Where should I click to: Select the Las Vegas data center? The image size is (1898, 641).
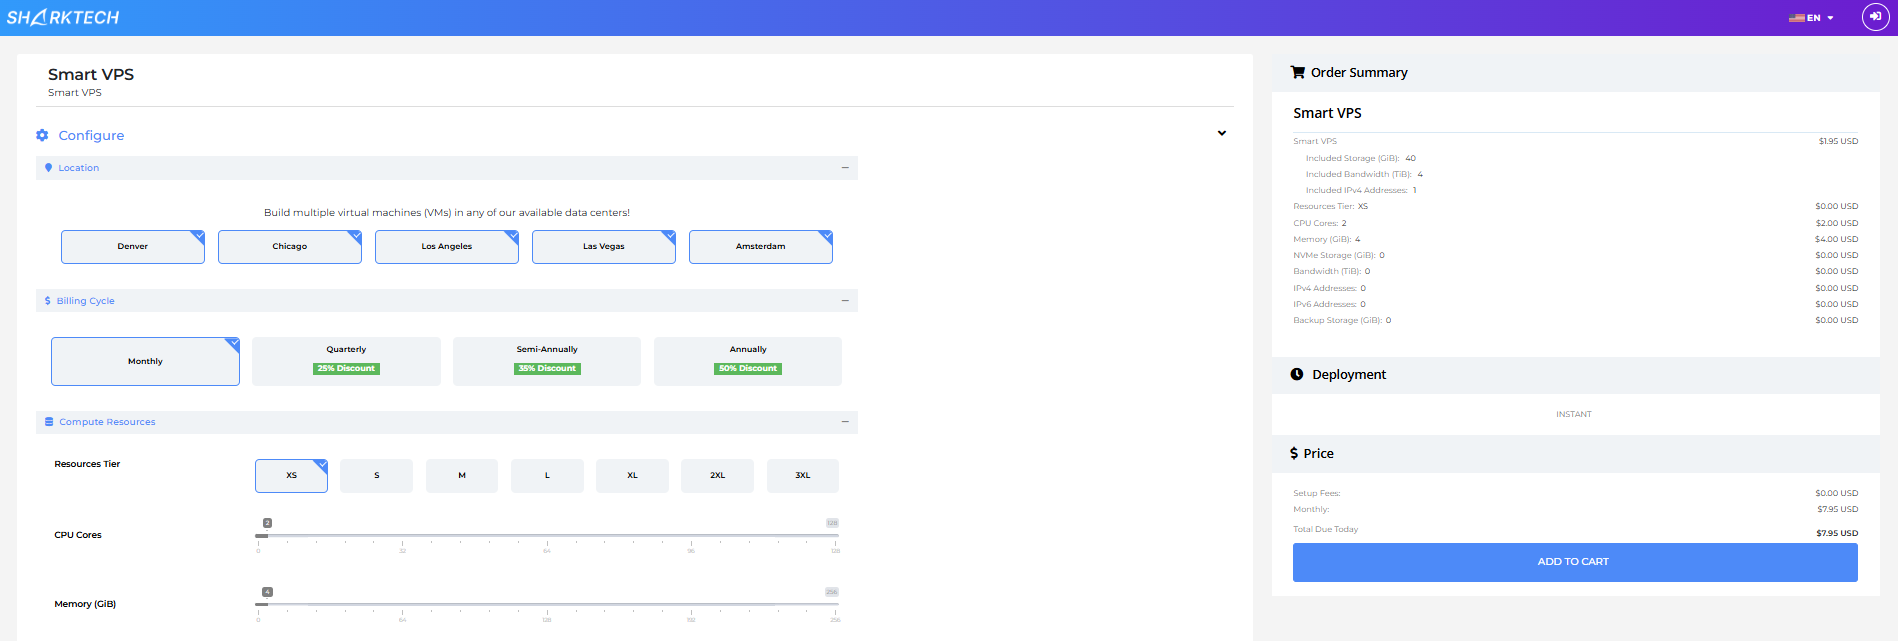tap(604, 247)
